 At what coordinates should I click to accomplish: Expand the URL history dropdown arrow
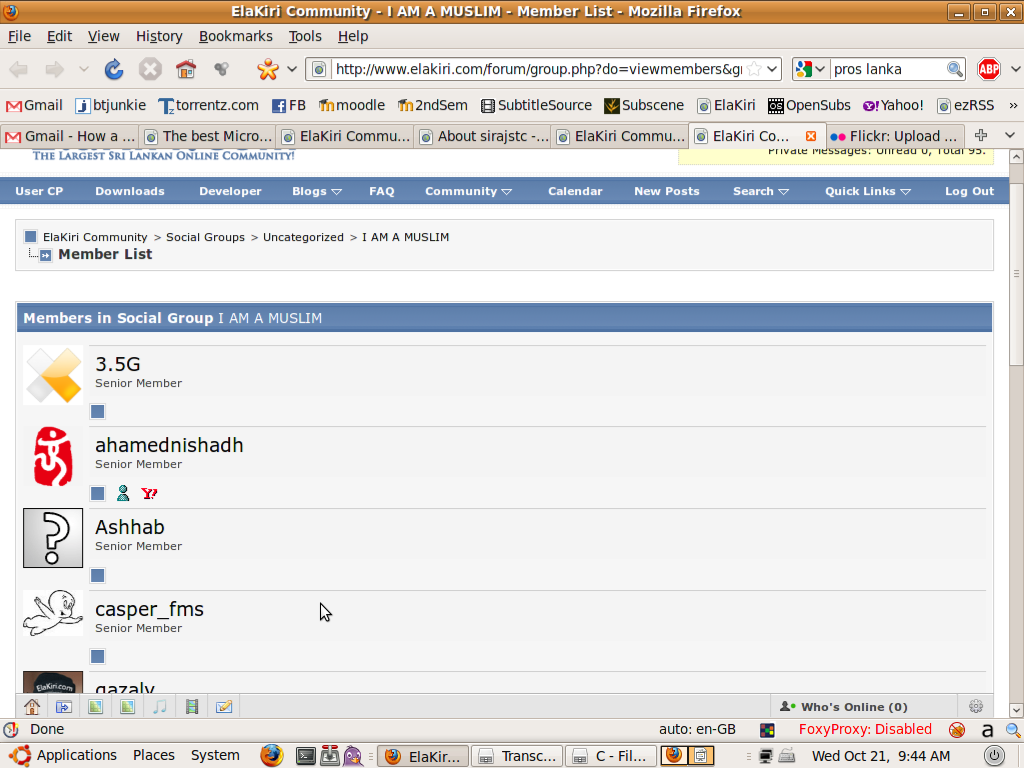point(772,69)
